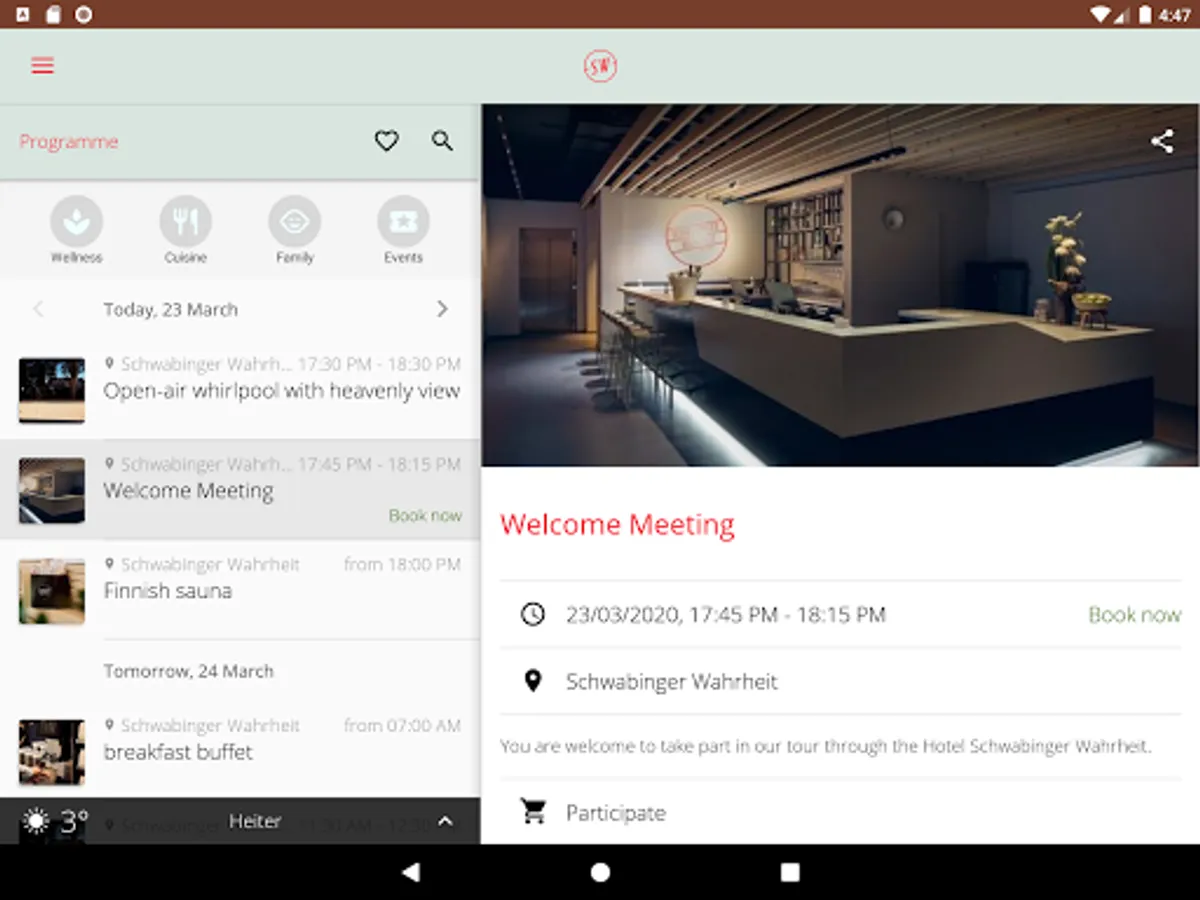Open the Open-air whirlpool thumbnail
Image resolution: width=1200 pixels, height=900 pixels.
pos(52,390)
